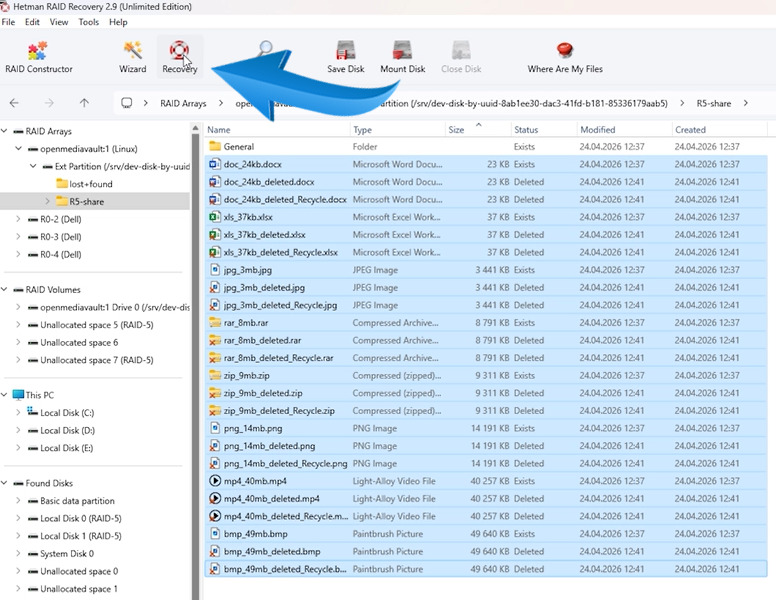The image size is (776, 600).
Task: Select the zip_9mb_deleted.zip archive icon
Action: click(x=214, y=393)
